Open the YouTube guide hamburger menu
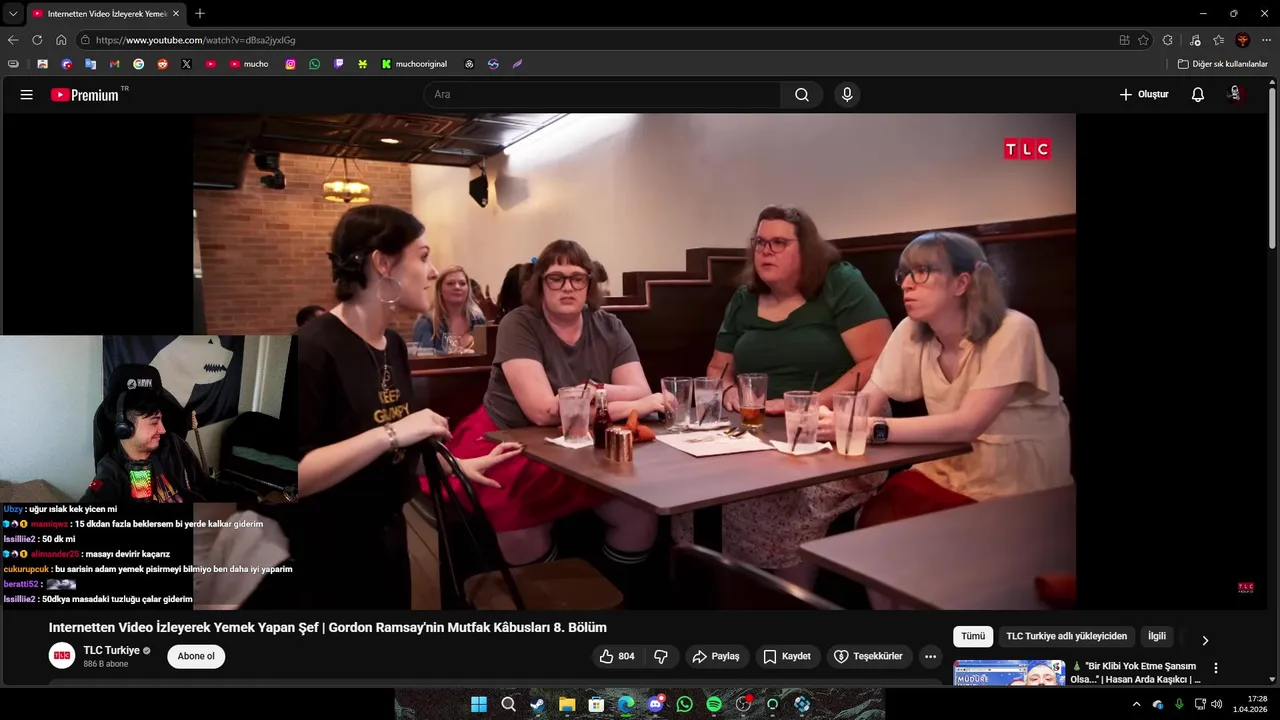This screenshot has width=1280, height=720. 27,95
